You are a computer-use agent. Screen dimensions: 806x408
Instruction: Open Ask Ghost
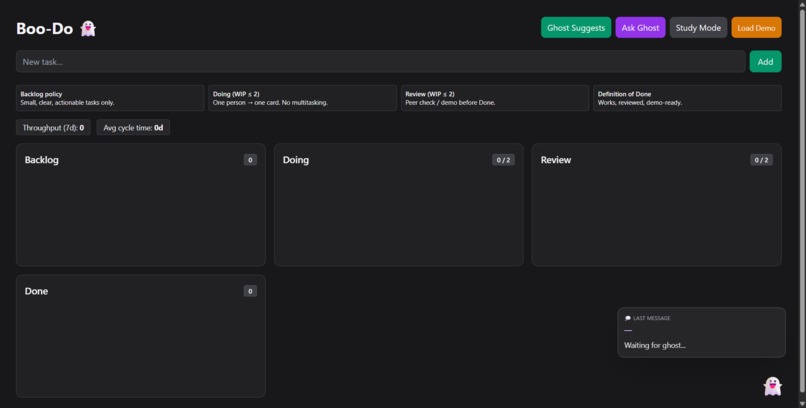click(x=640, y=28)
